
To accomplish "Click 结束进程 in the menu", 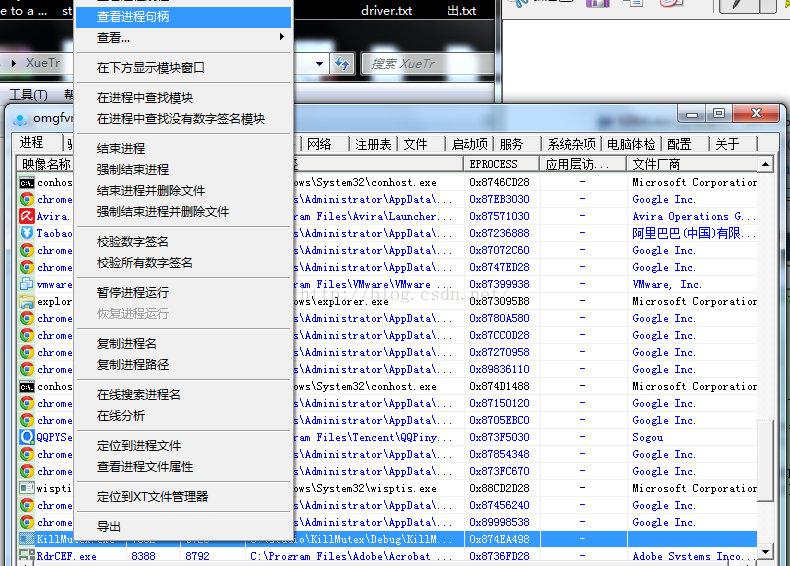I will (183, 149).
